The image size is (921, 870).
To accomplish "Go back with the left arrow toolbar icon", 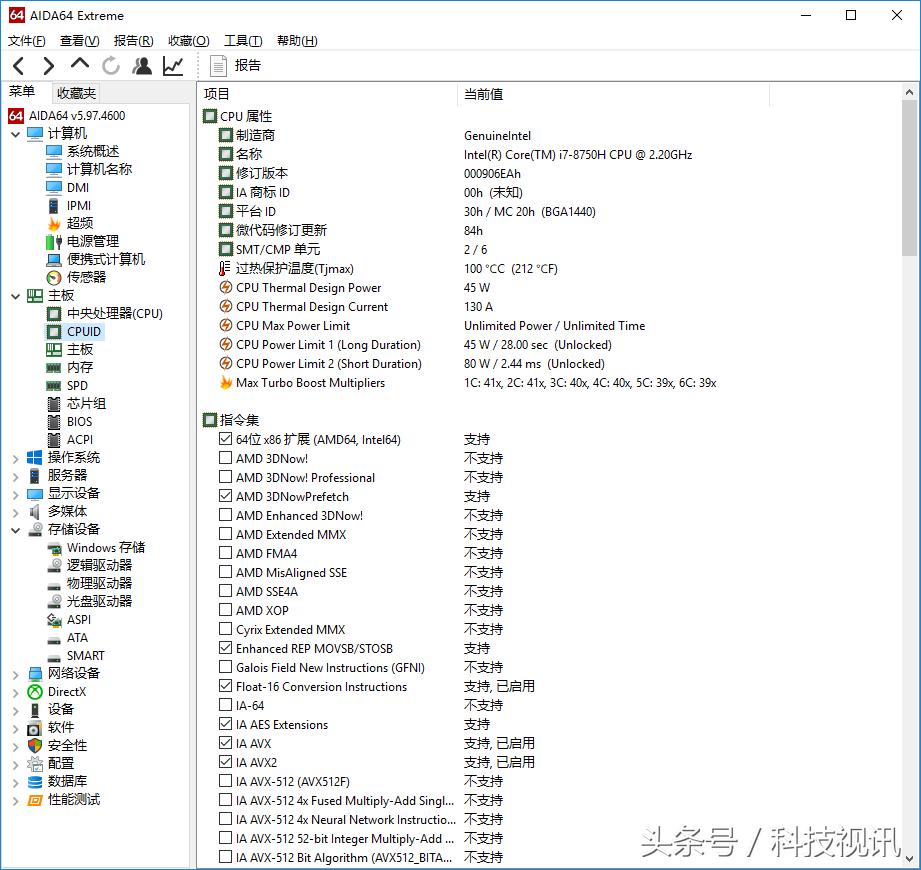I will [19, 66].
